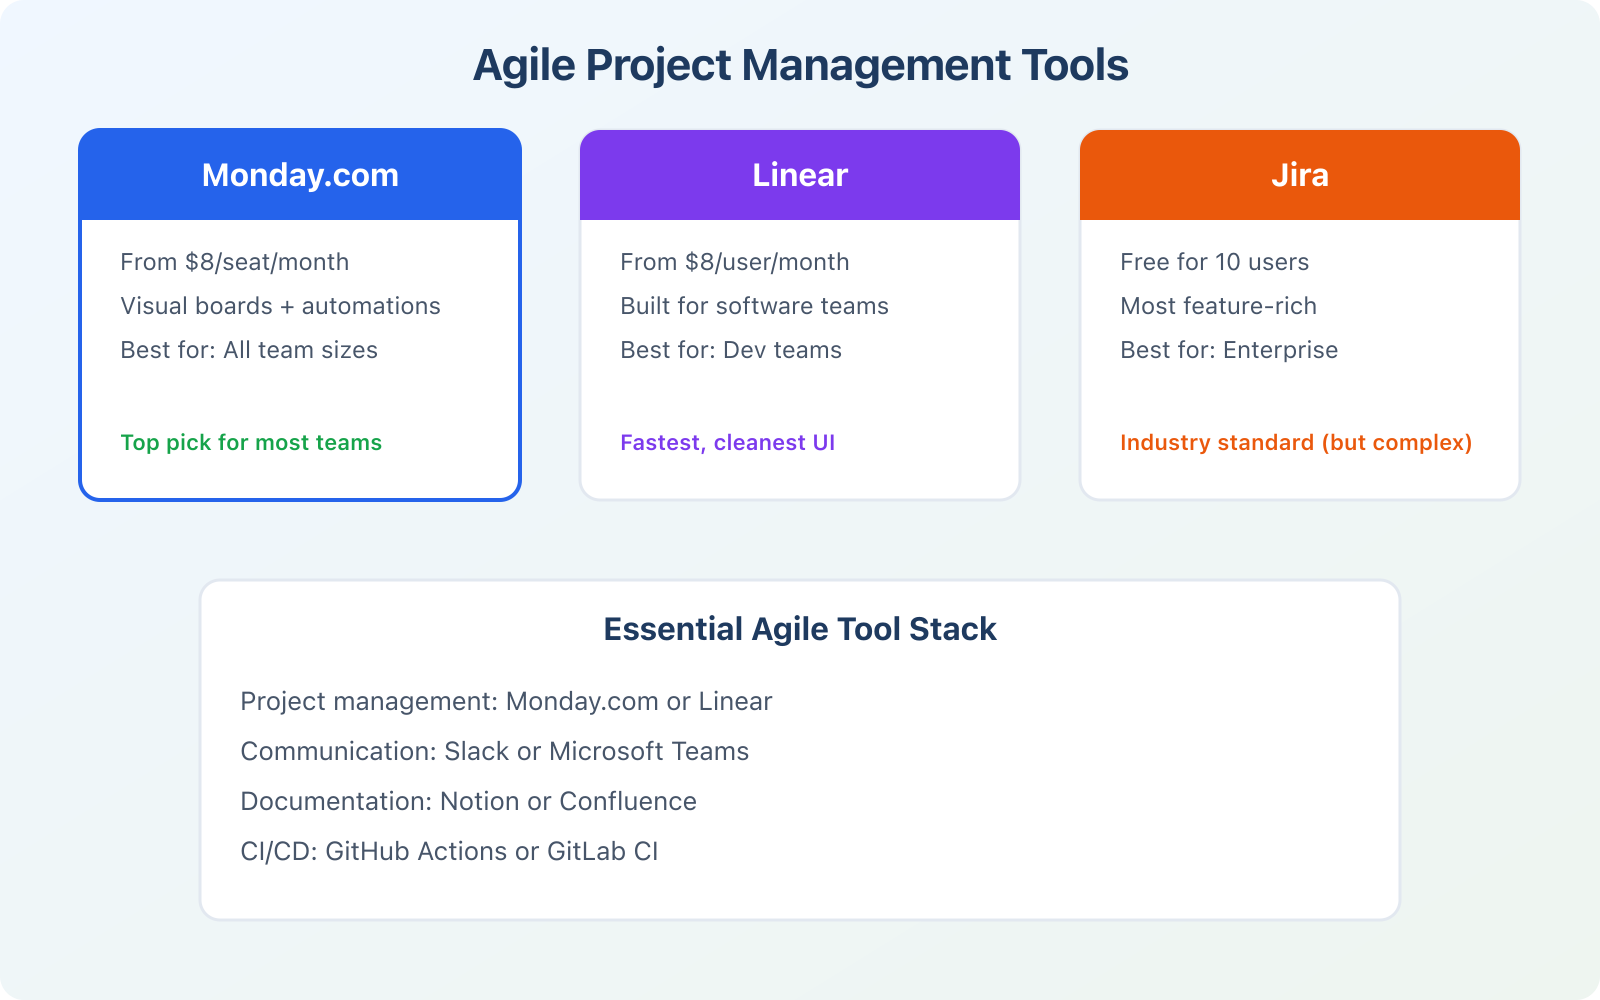Open the orange Jira header
The image size is (1600, 1000).
(1299, 175)
